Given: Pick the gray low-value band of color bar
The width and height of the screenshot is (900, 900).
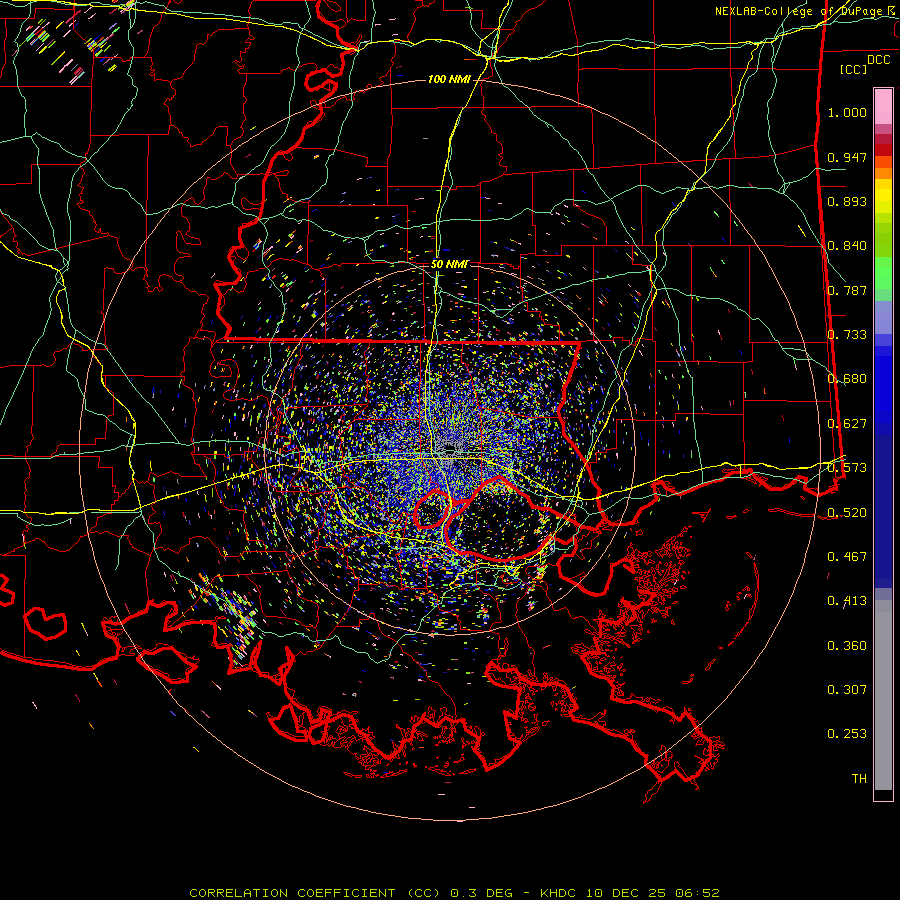Looking at the screenshot, I should 883,695.
